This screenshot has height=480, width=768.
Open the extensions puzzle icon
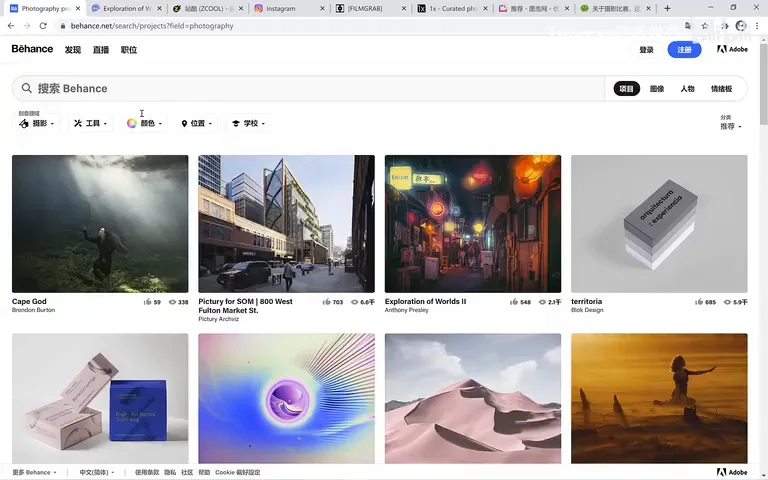click(x=725, y=25)
